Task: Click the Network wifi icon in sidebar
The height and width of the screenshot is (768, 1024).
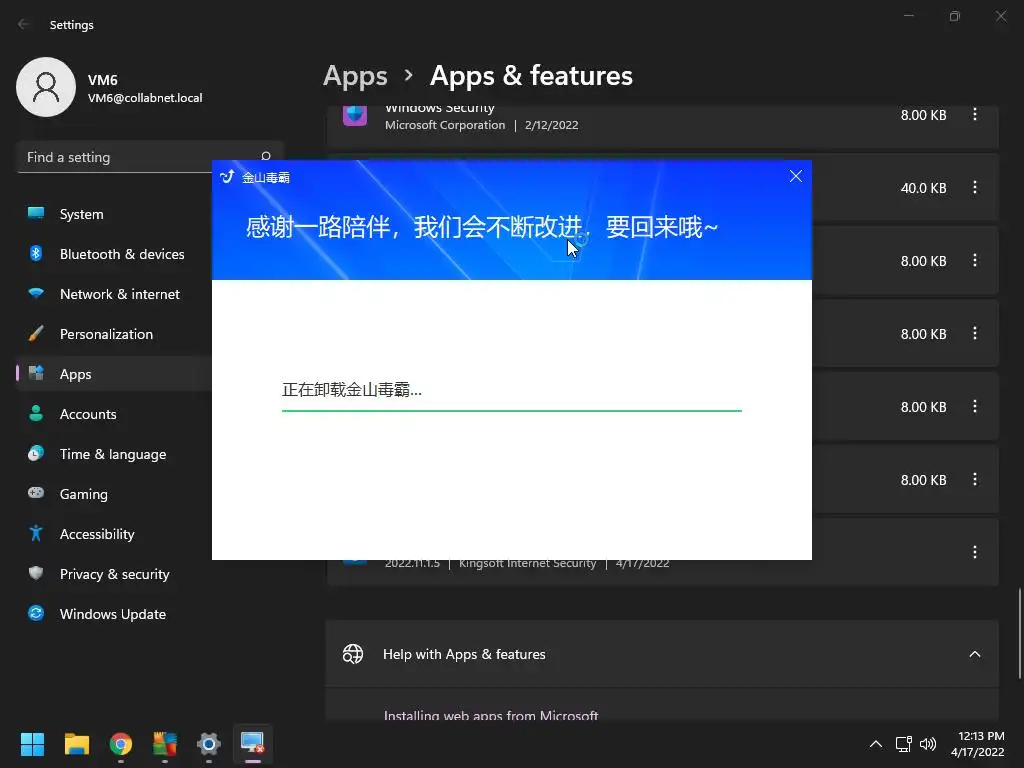Action: coord(36,293)
